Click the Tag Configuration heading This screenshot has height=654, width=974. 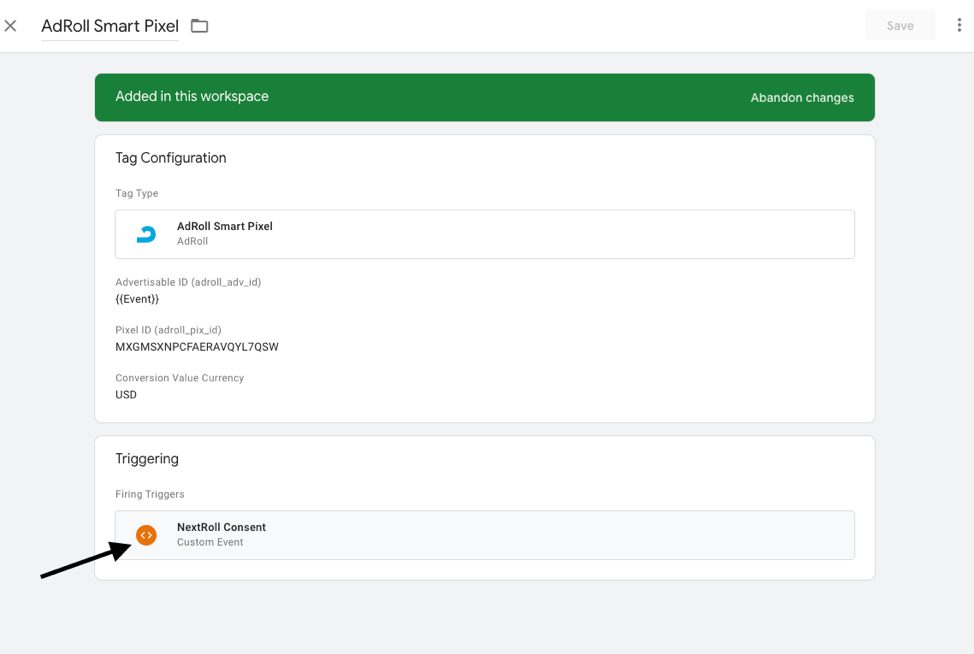[x=171, y=158]
